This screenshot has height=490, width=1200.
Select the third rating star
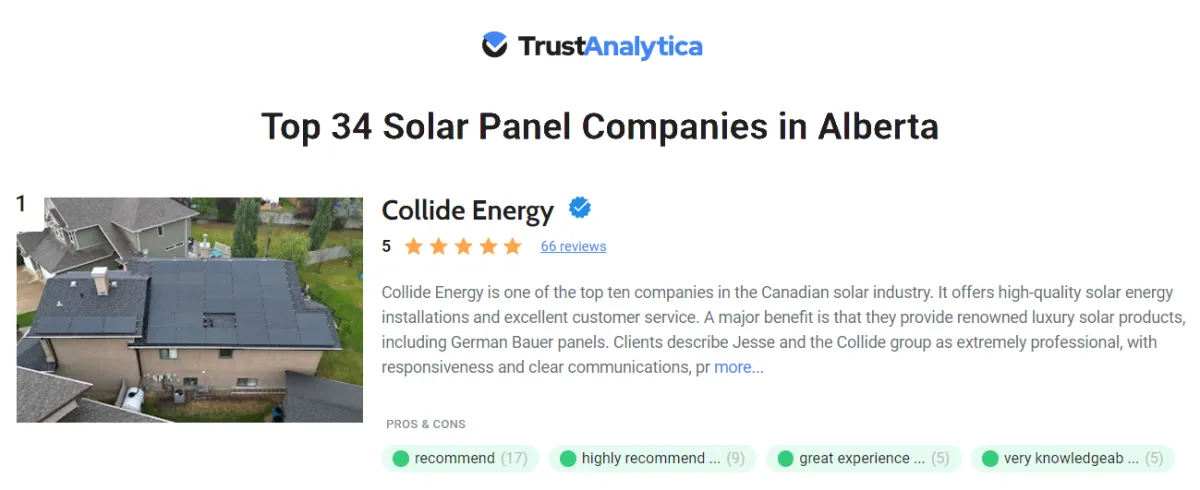[x=463, y=246]
